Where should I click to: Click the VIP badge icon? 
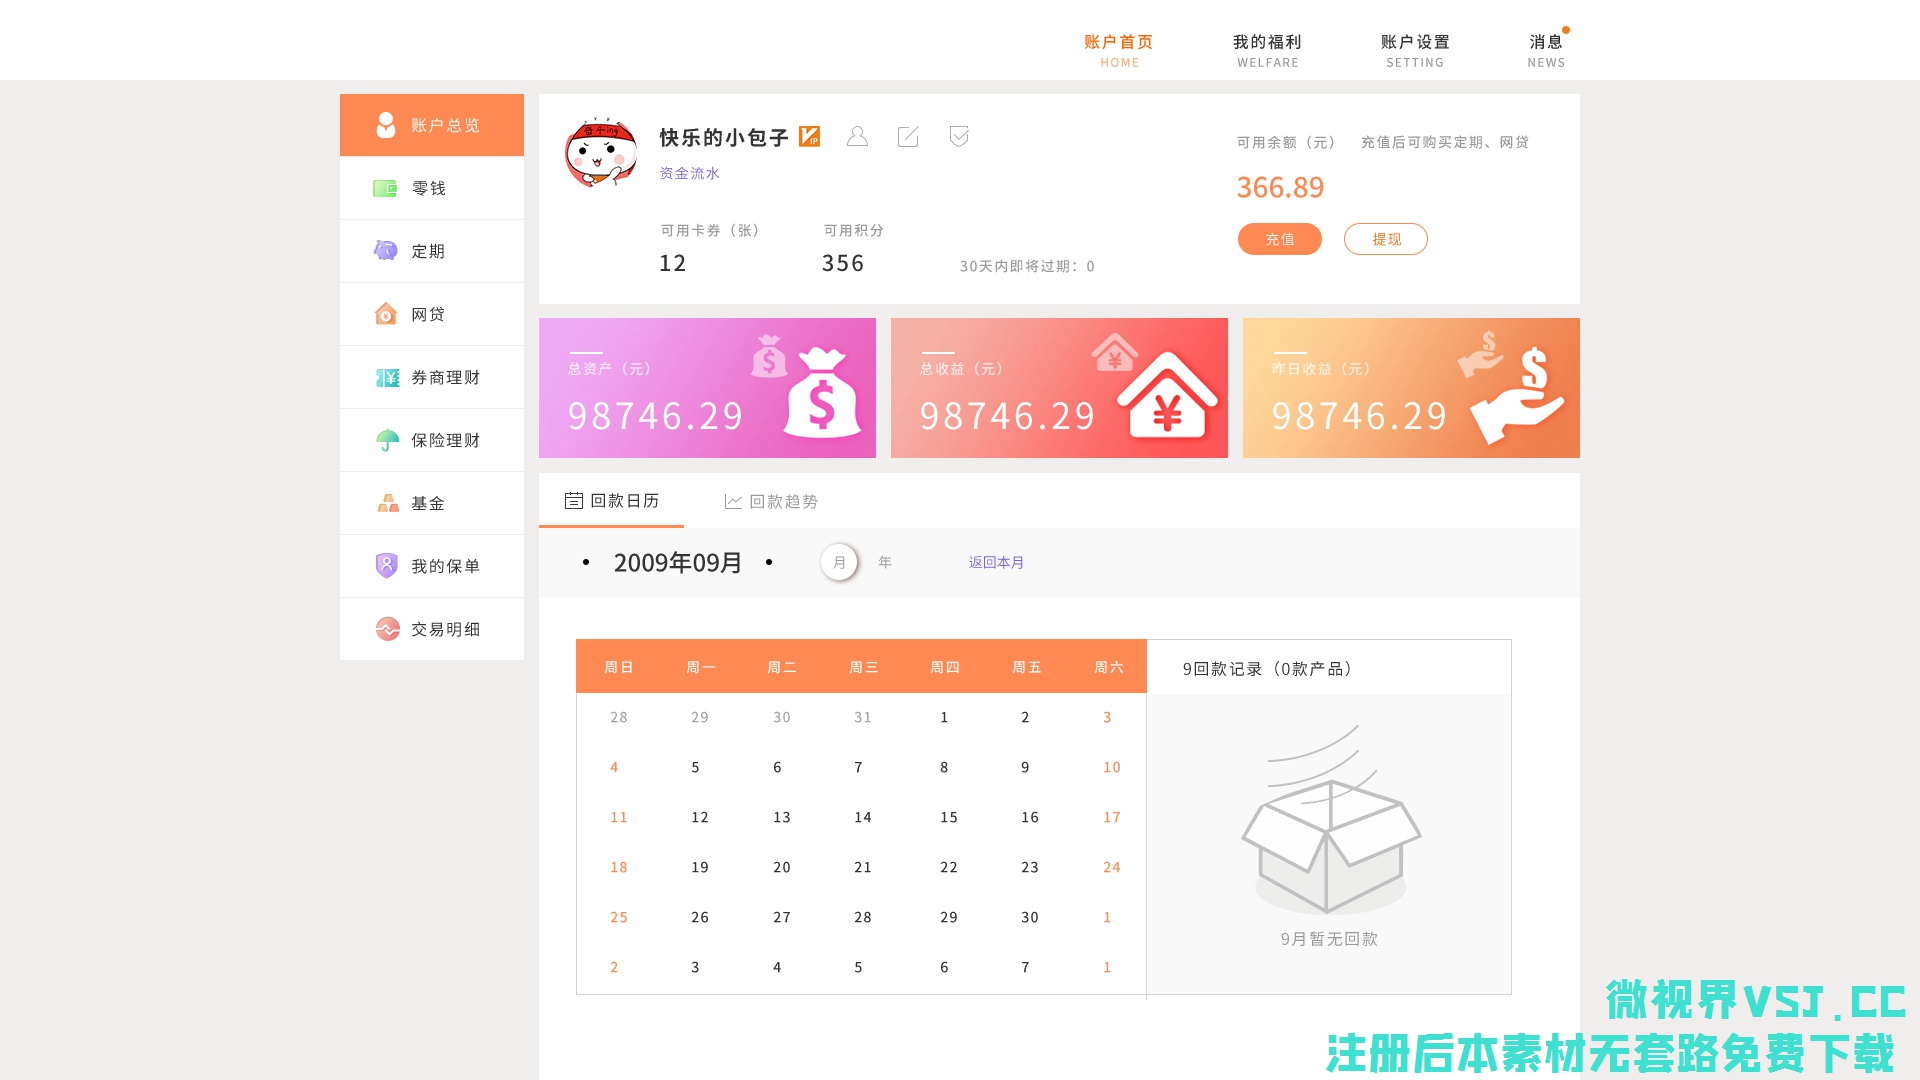click(x=810, y=137)
